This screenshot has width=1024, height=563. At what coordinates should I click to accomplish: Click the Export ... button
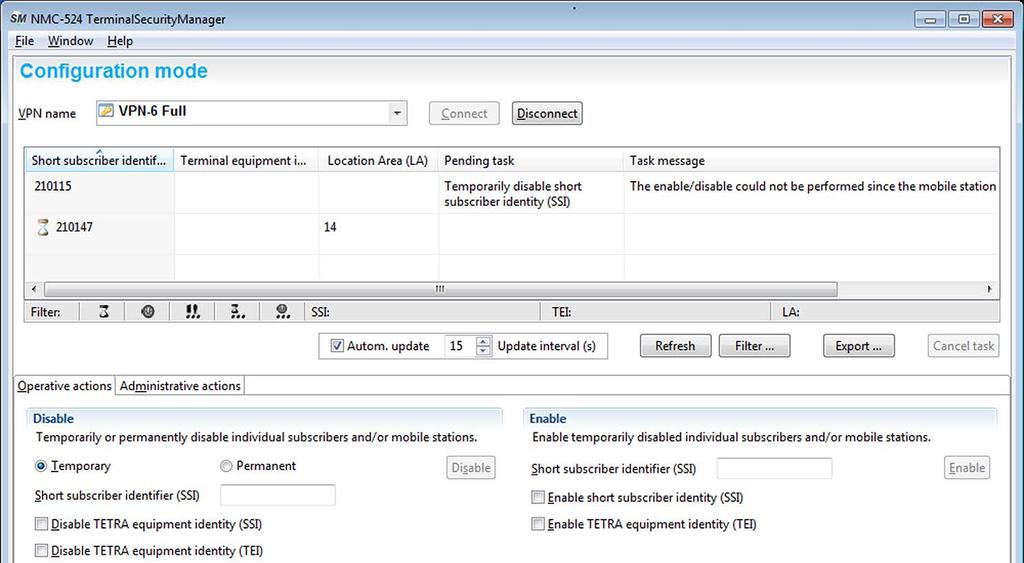tap(859, 346)
